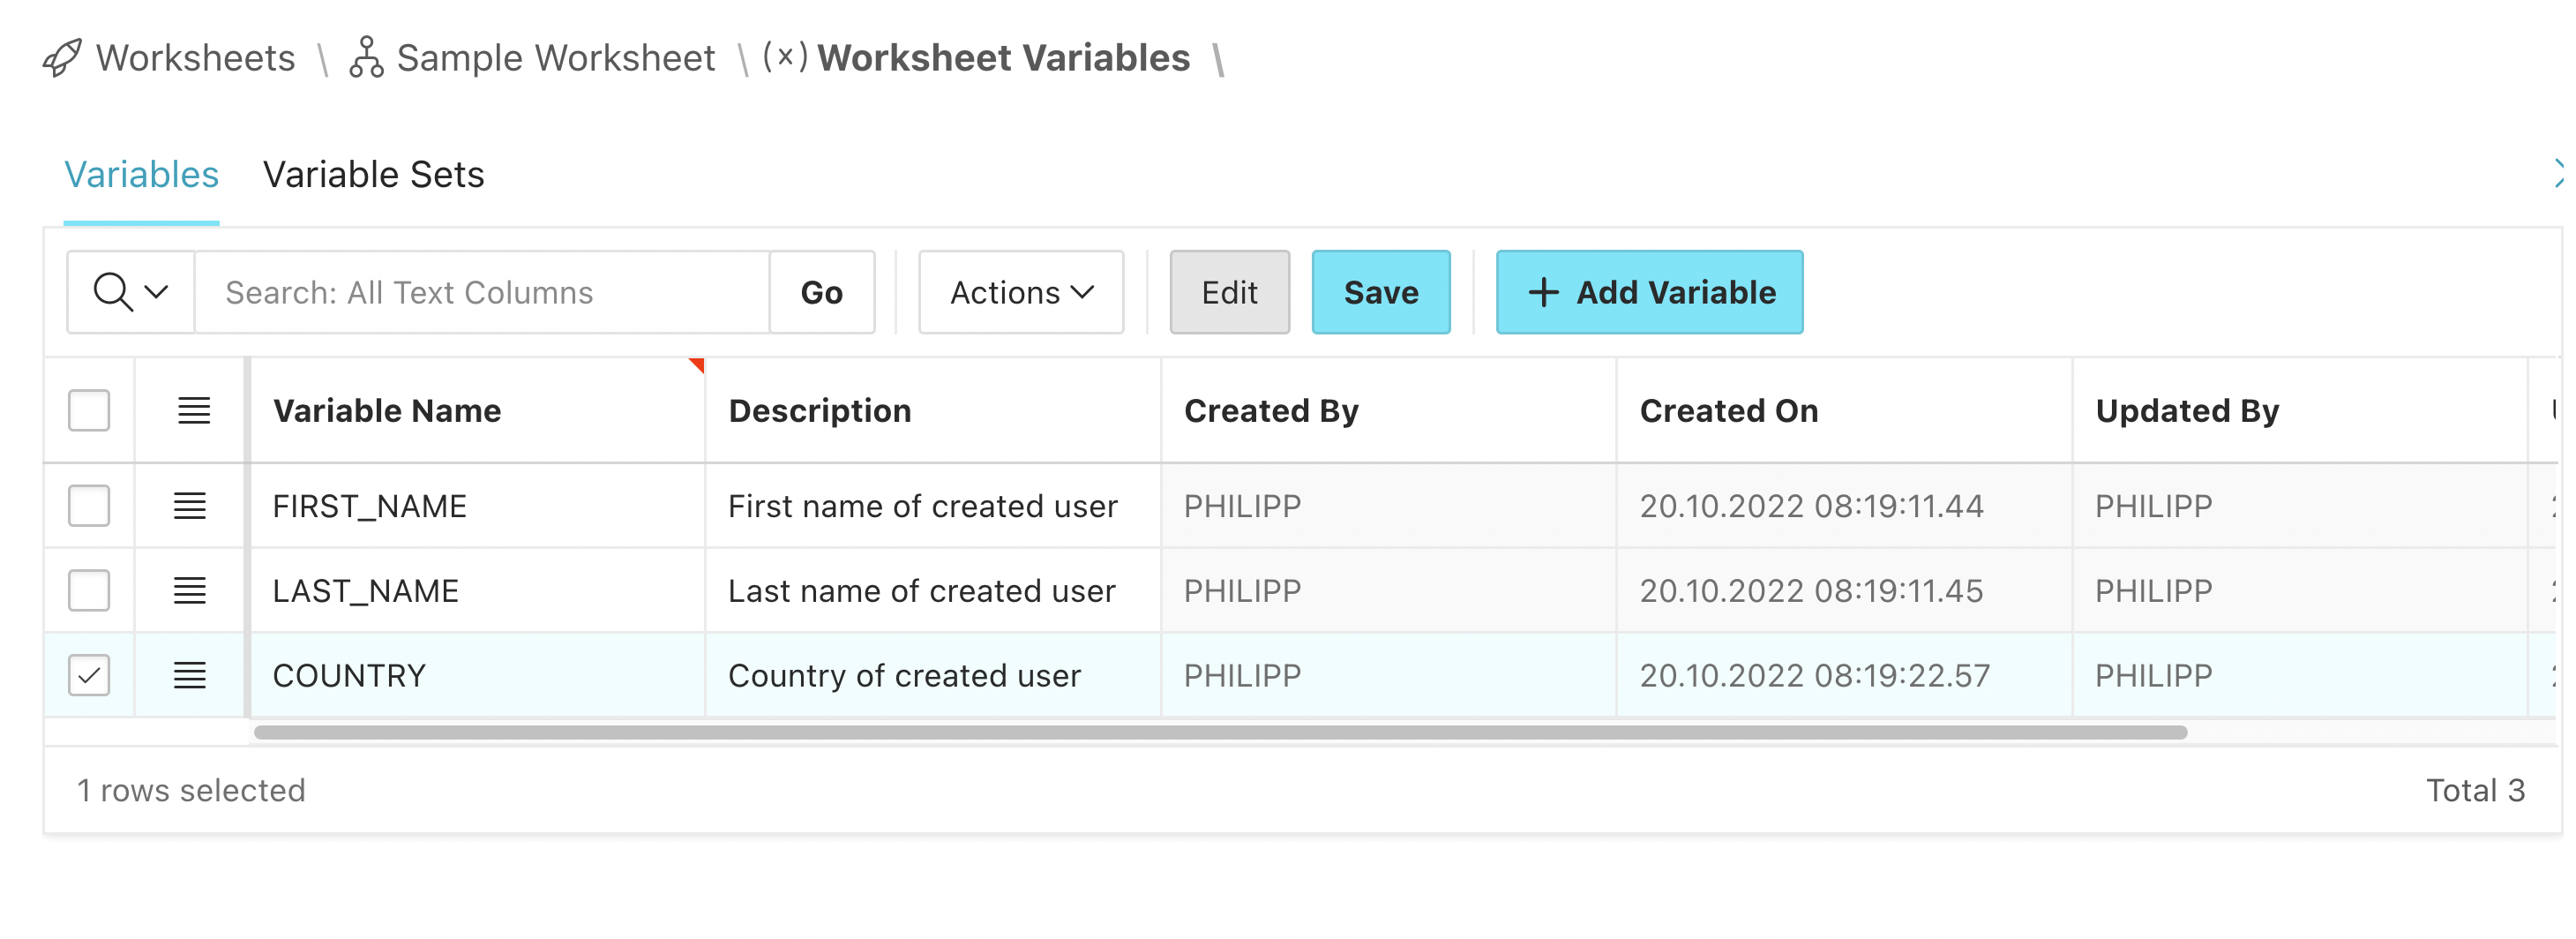Click the (×) variables icon in breadcrumb

click(x=785, y=58)
